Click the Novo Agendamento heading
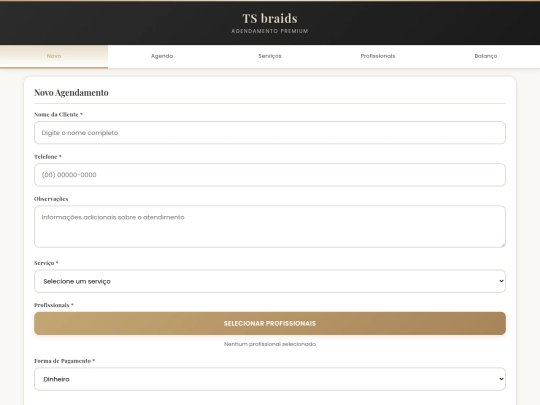This screenshot has width=540, height=405. pyautogui.click(x=71, y=93)
